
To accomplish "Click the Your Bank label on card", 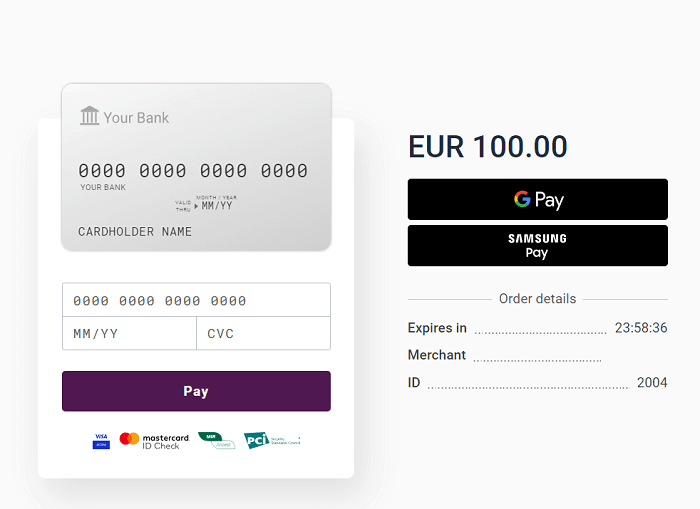I will pos(136,117).
